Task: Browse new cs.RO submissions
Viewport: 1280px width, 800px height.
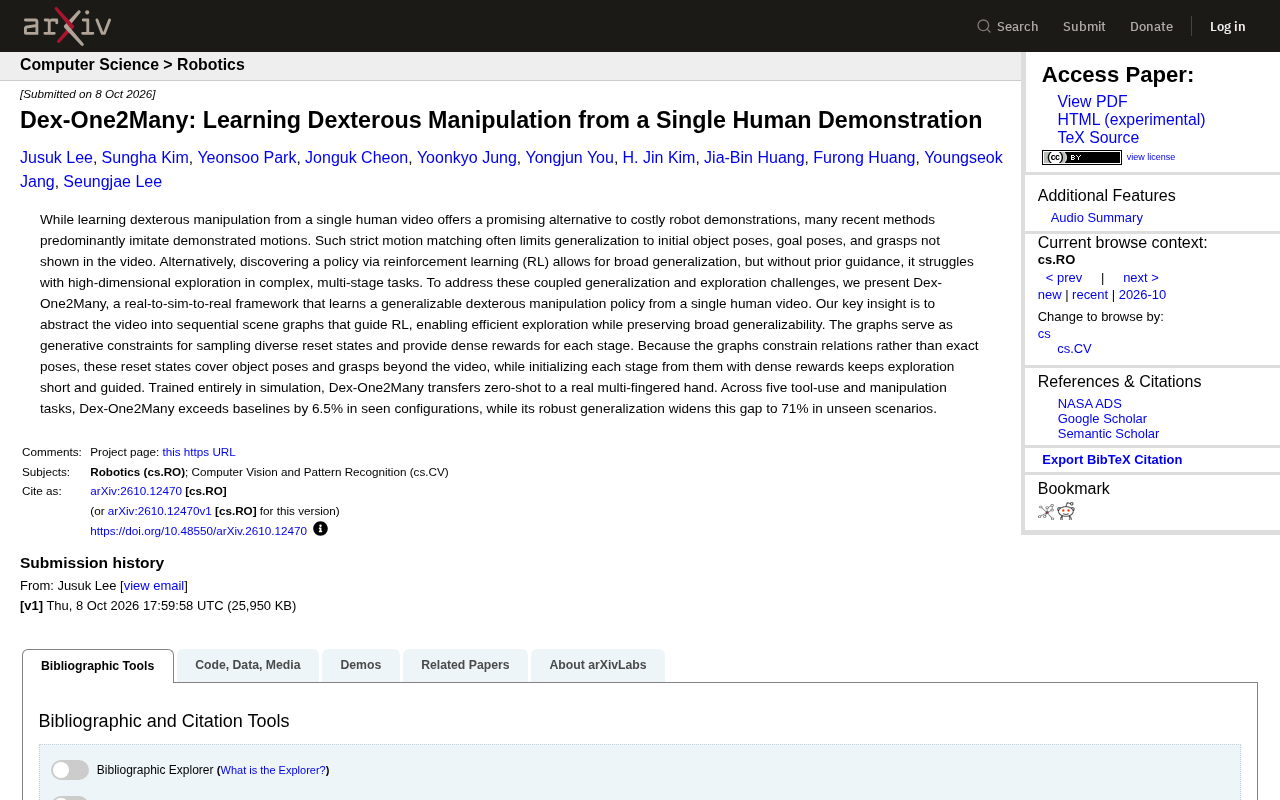Action: 1050,295
